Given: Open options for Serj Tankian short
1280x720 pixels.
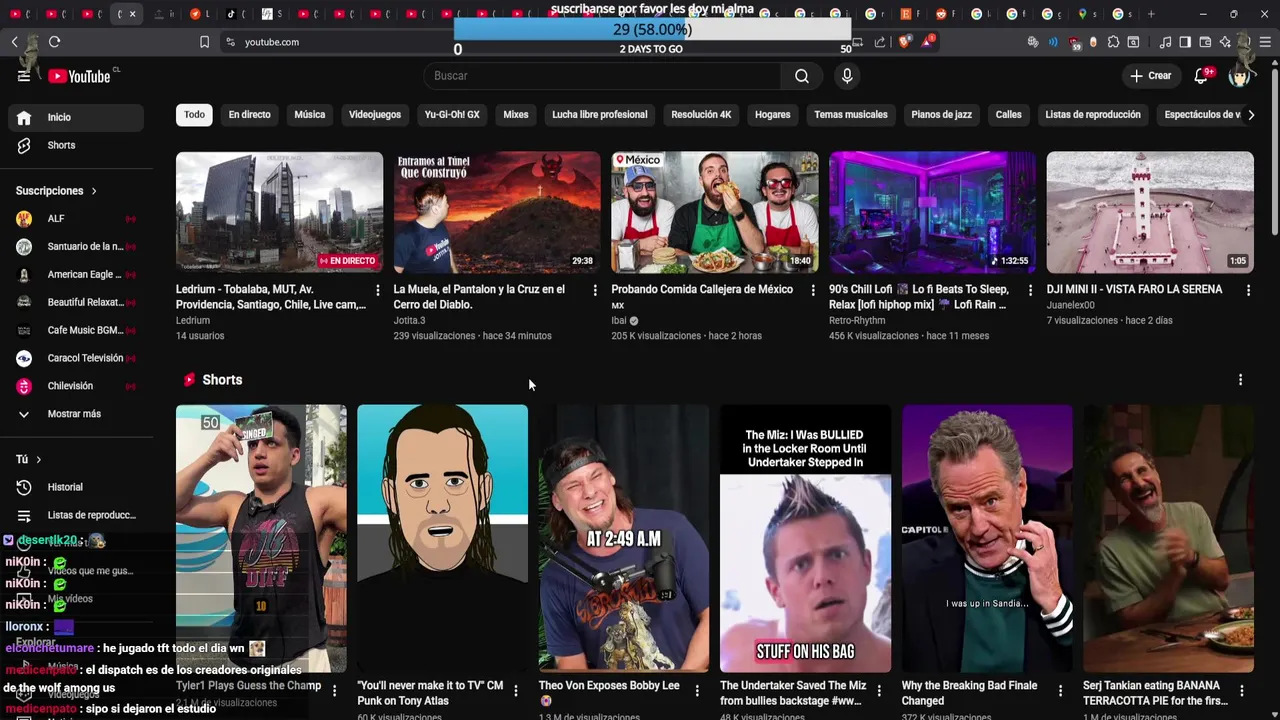Looking at the screenshot, I should pyautogui.click(x=1242, y=691).
